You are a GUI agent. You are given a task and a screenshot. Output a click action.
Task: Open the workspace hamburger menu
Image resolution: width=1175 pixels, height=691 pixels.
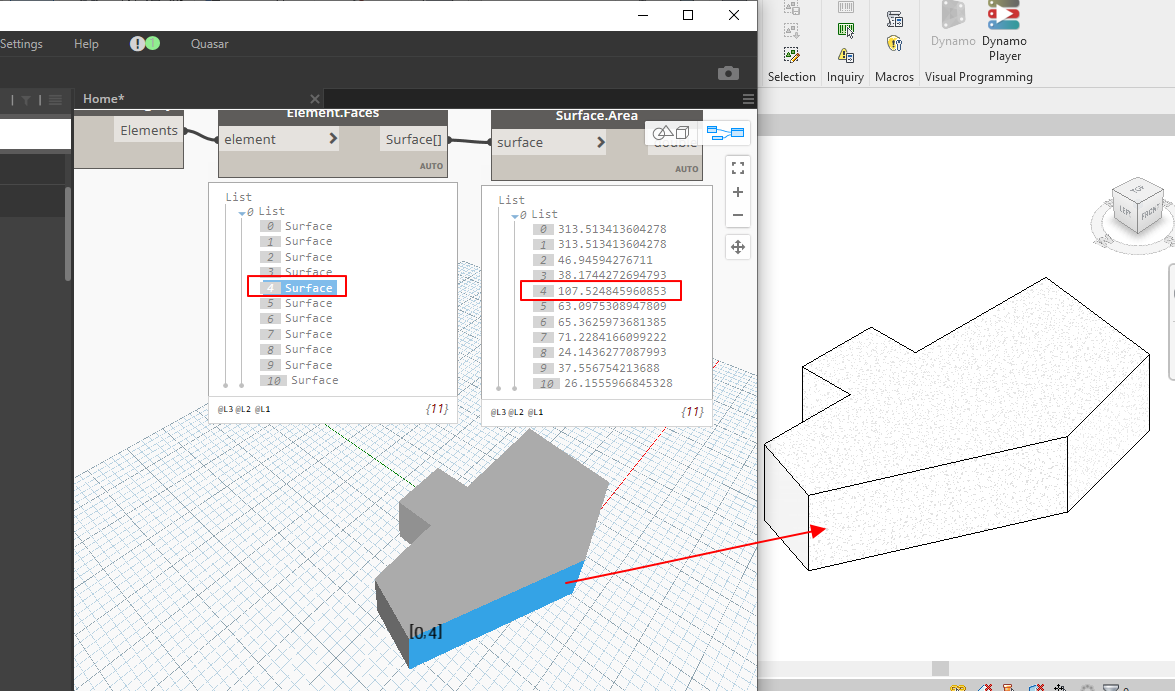tap(748, 99)
